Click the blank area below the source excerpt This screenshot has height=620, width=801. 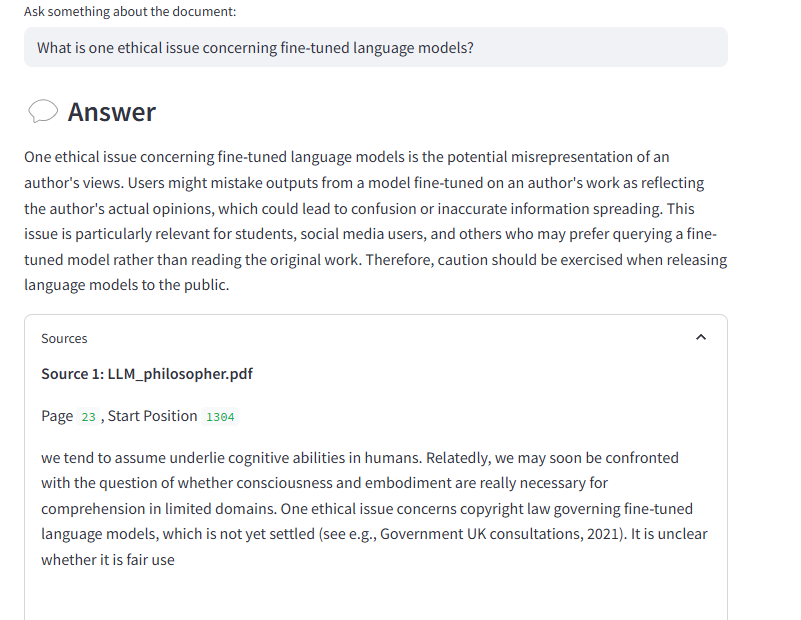(x=375, y=597)
